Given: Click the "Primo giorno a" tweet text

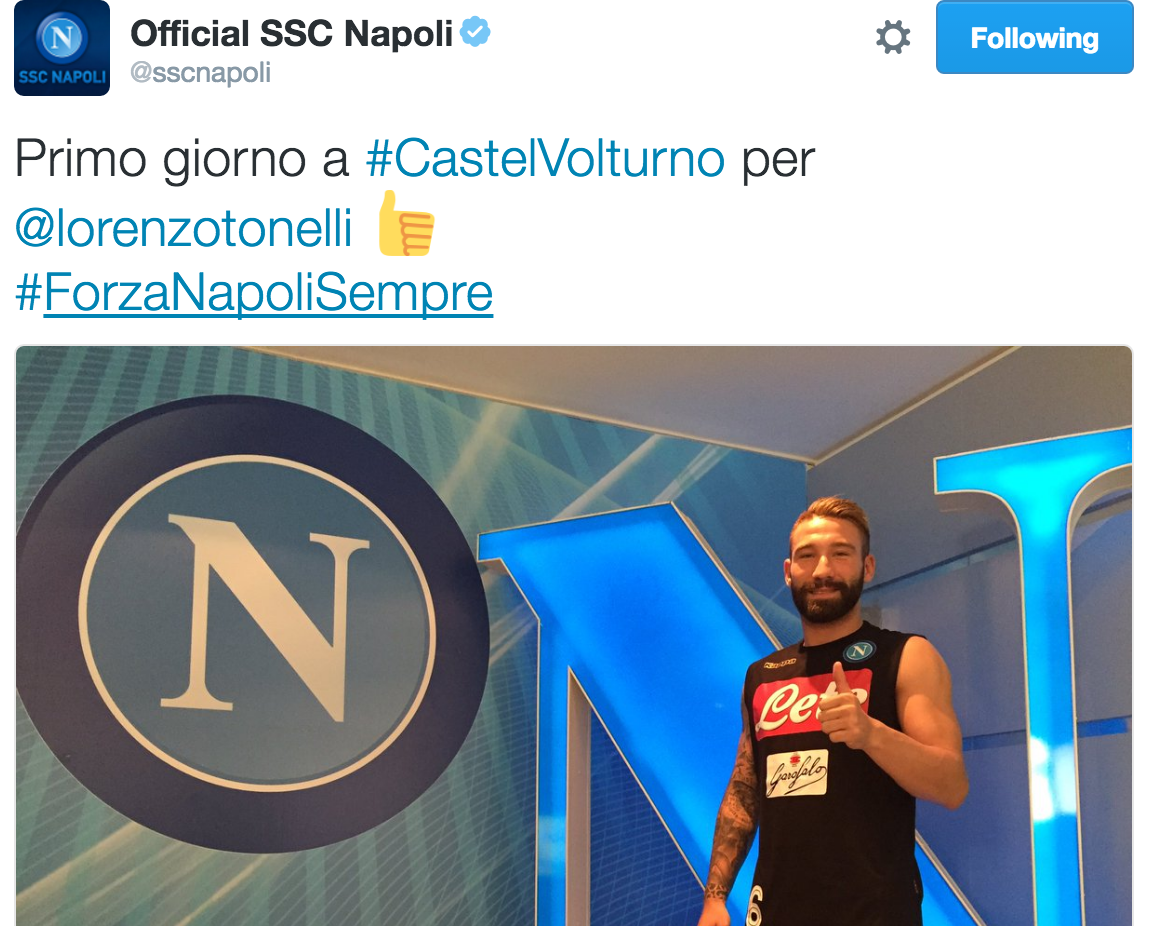Looking at the screenshot, I should (x=182, y=158).
